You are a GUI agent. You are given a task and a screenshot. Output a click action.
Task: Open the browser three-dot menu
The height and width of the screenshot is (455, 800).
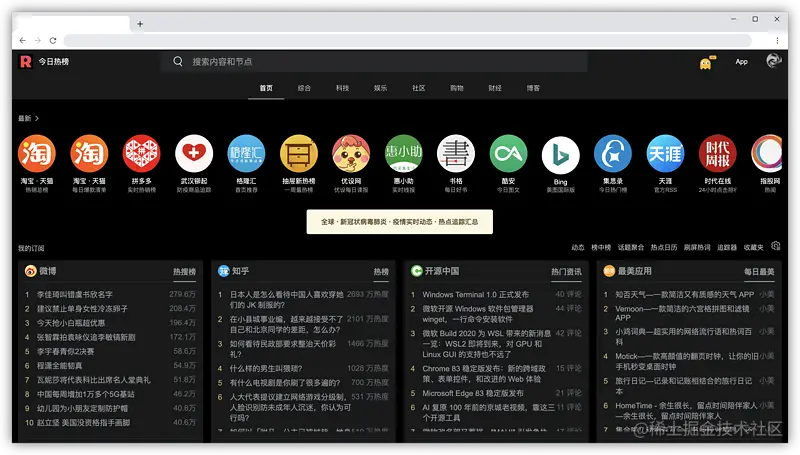pyautogui.click(x=777, y=40)
